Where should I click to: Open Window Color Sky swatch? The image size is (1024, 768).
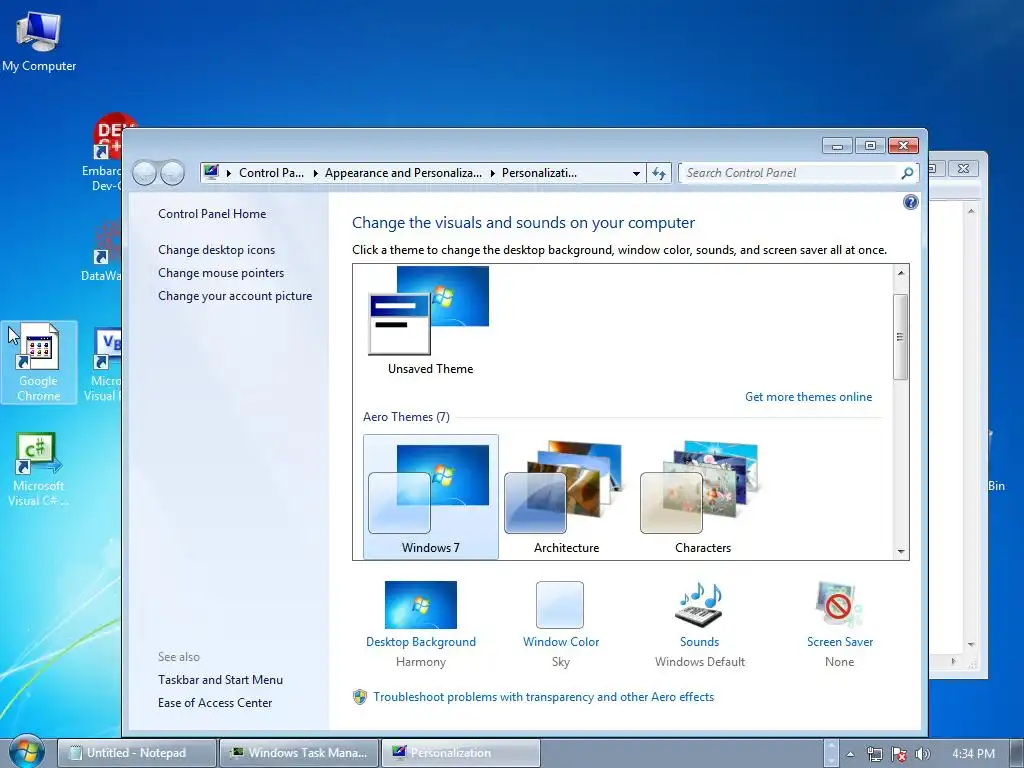560,605
